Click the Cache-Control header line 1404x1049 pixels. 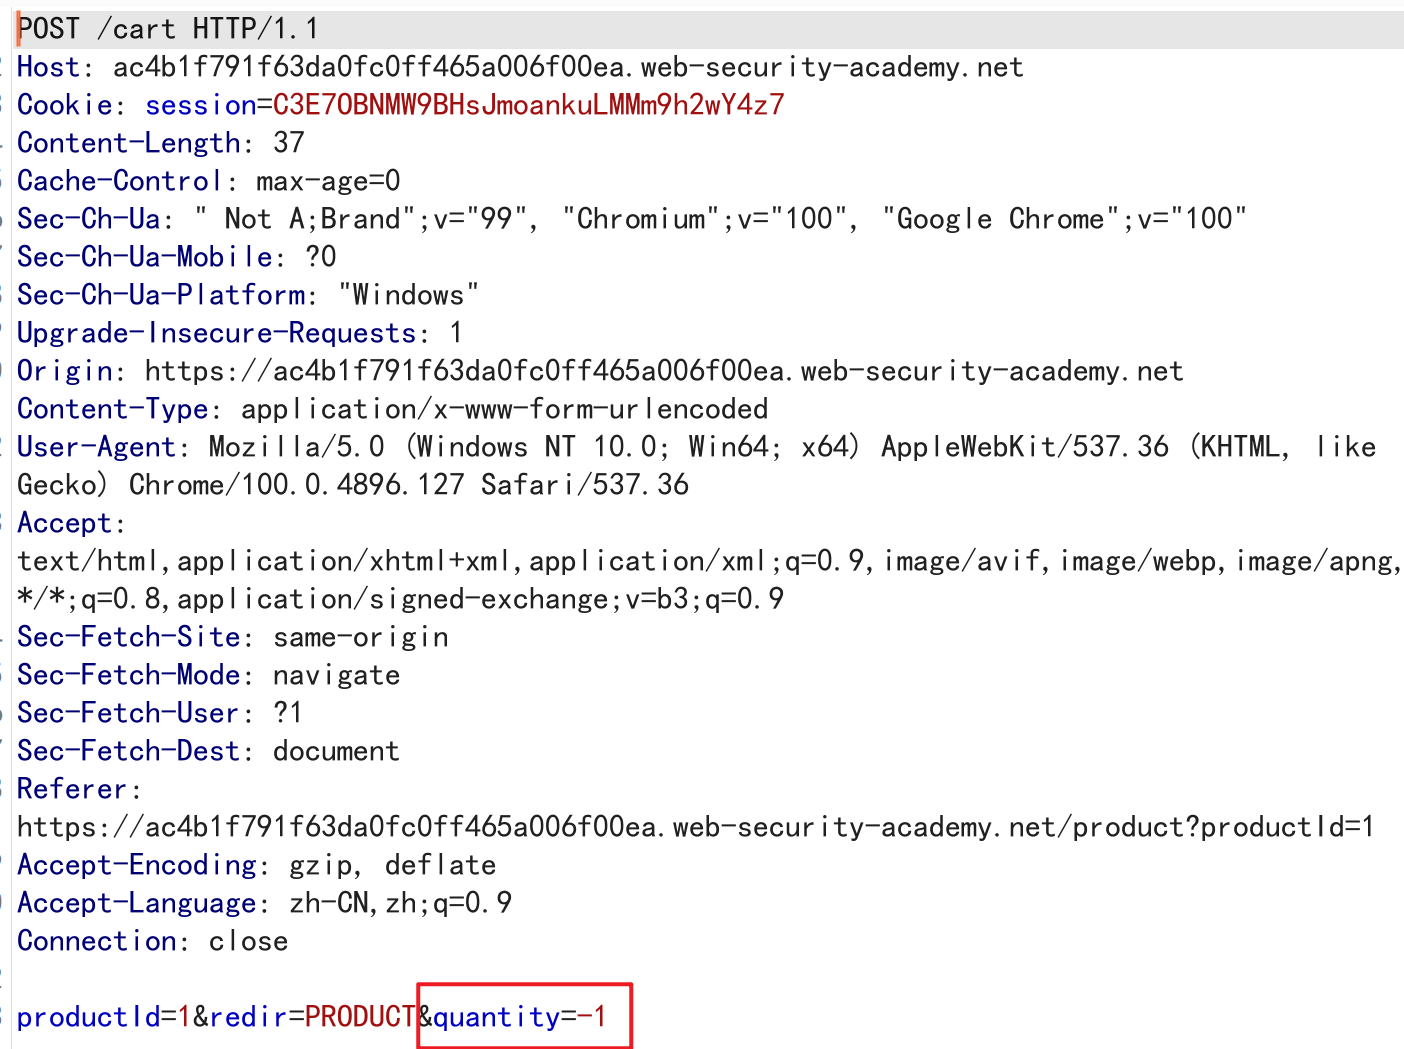(x=208, y=181)
